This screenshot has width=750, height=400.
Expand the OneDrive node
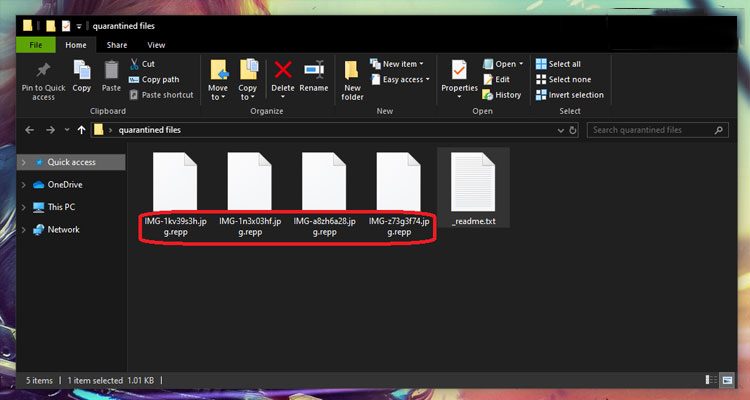(23, 185)
